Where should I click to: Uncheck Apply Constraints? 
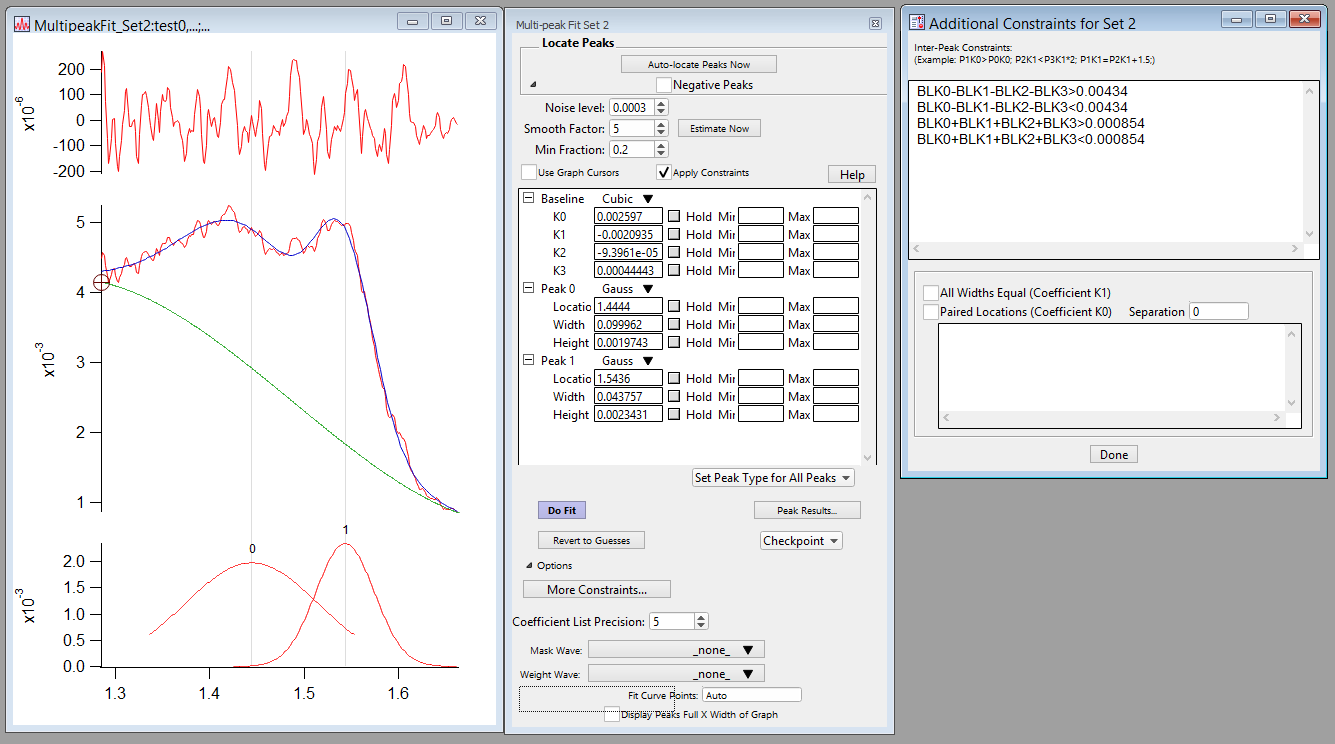[664, 170]
